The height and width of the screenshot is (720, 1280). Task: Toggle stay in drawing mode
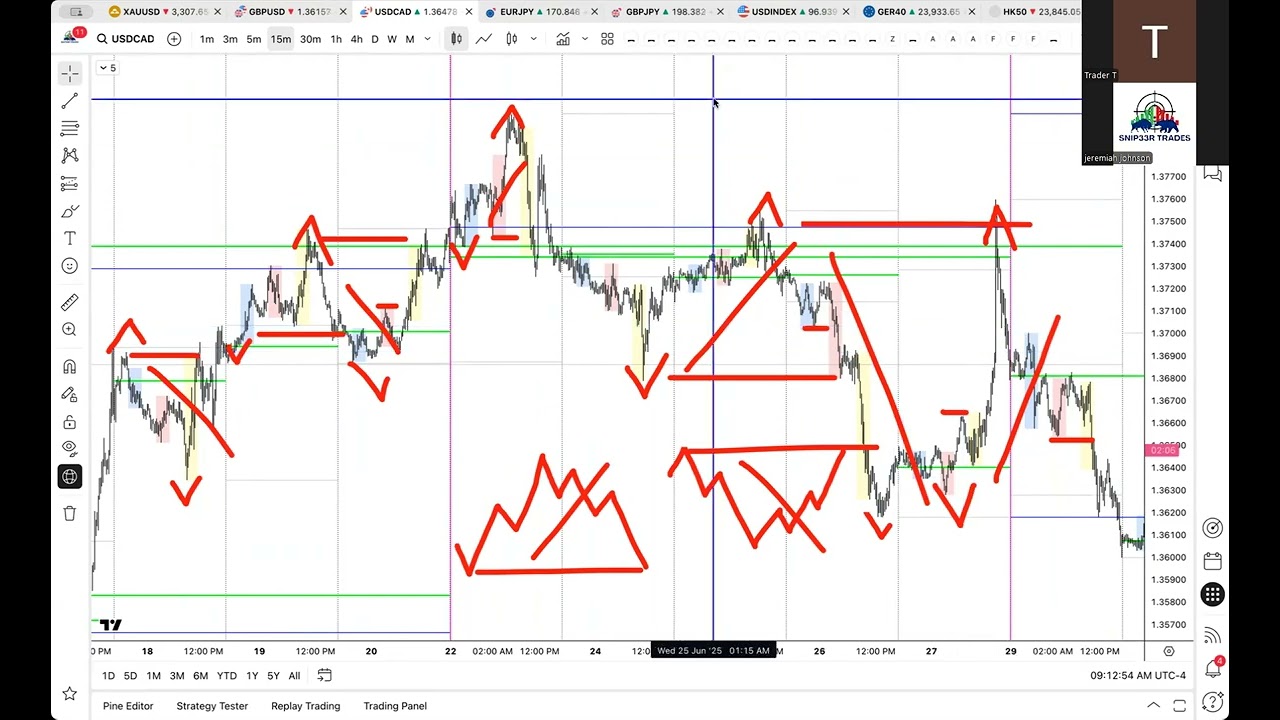[x=69, y=395]
